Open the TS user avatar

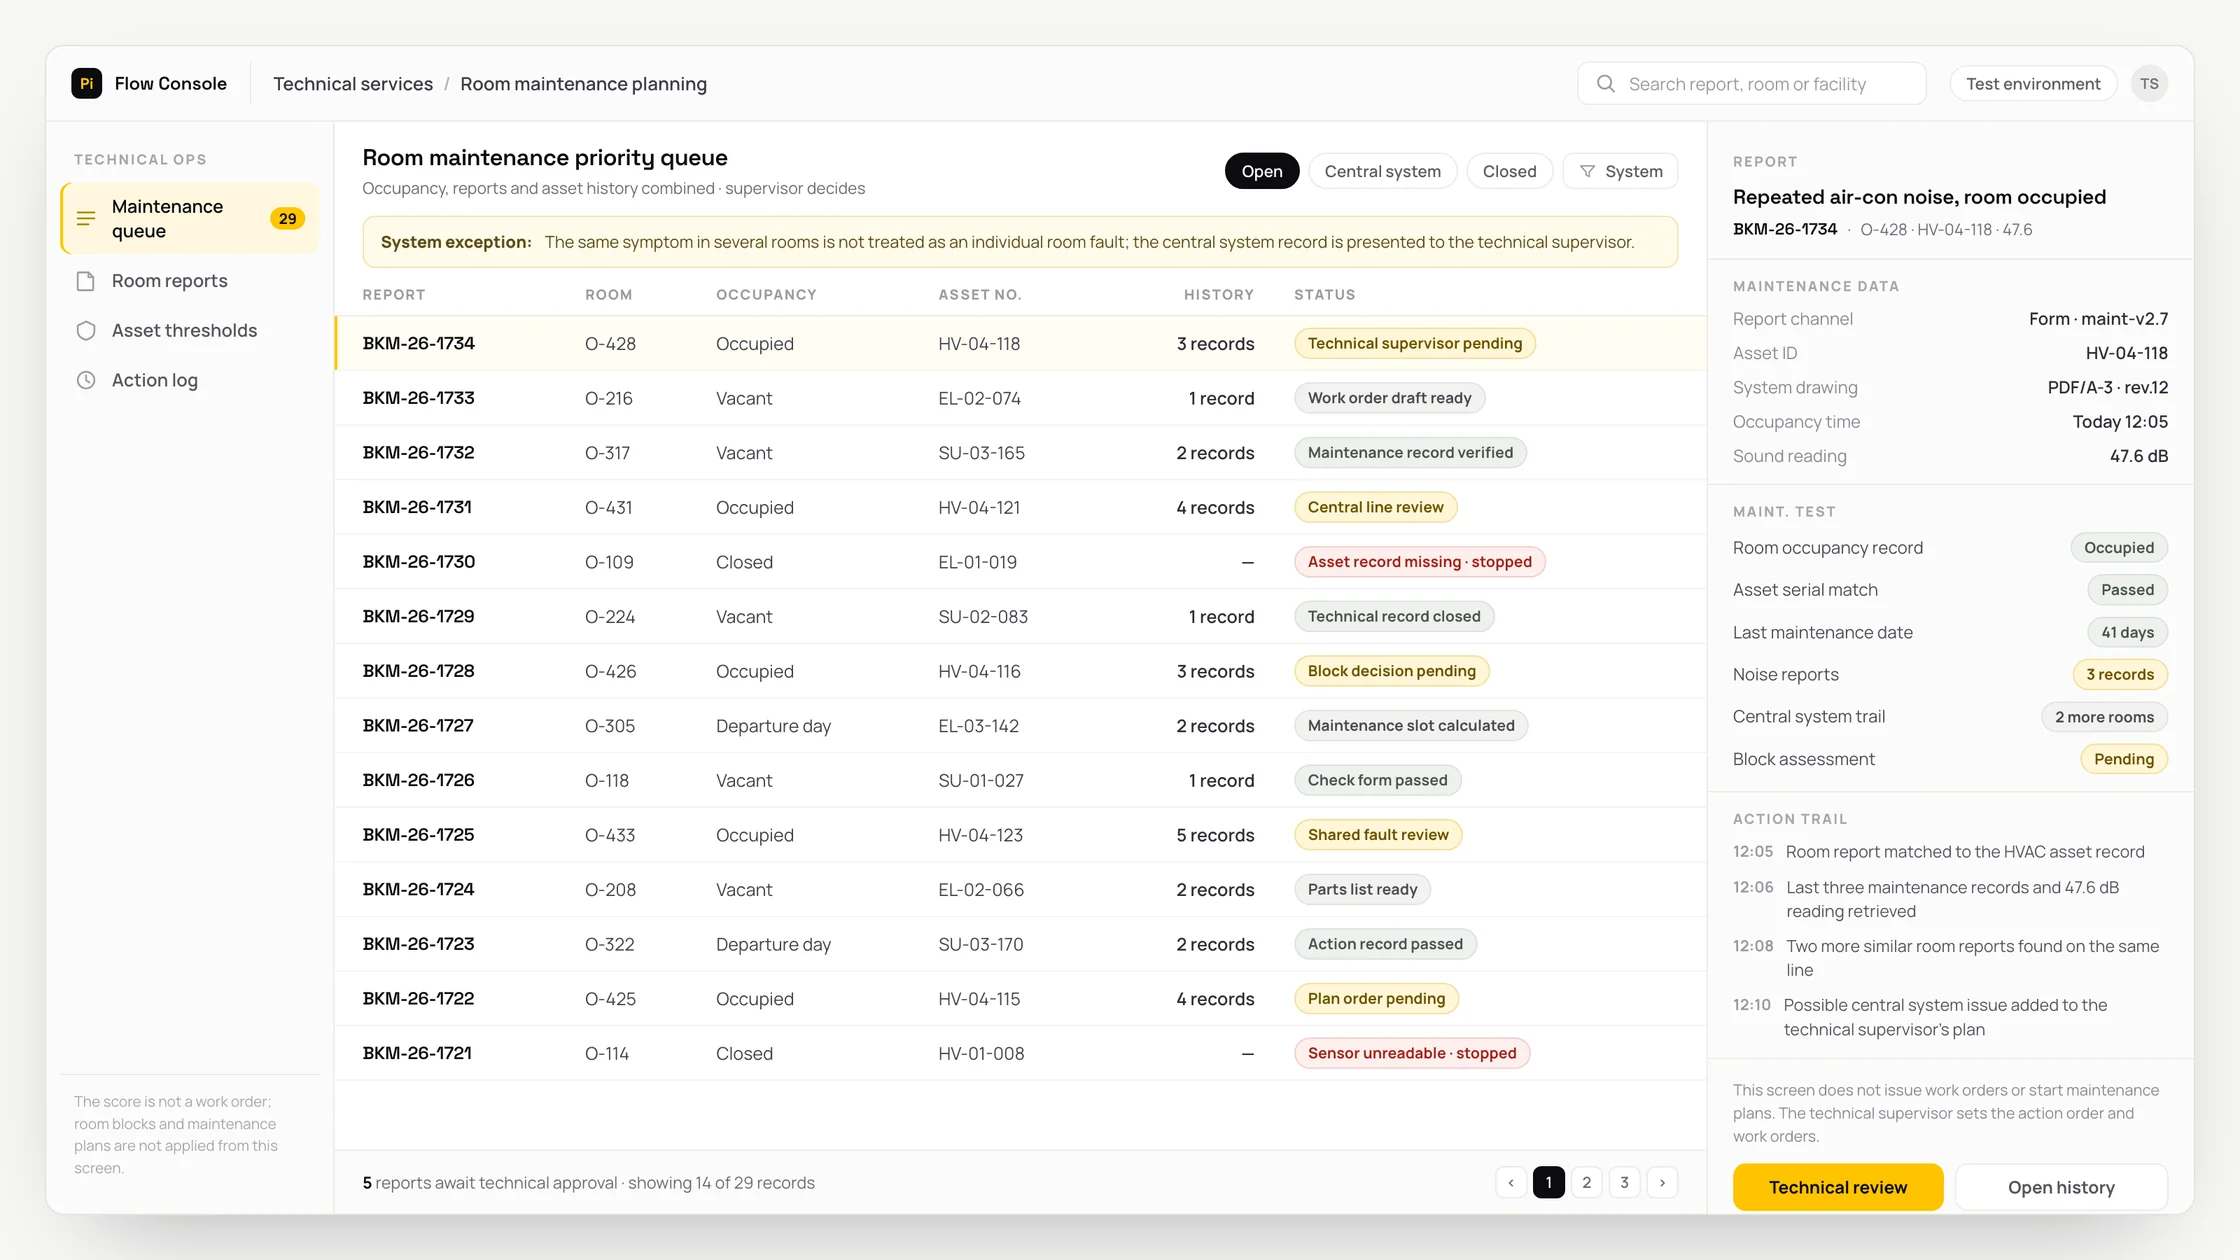pos(2149,84)
